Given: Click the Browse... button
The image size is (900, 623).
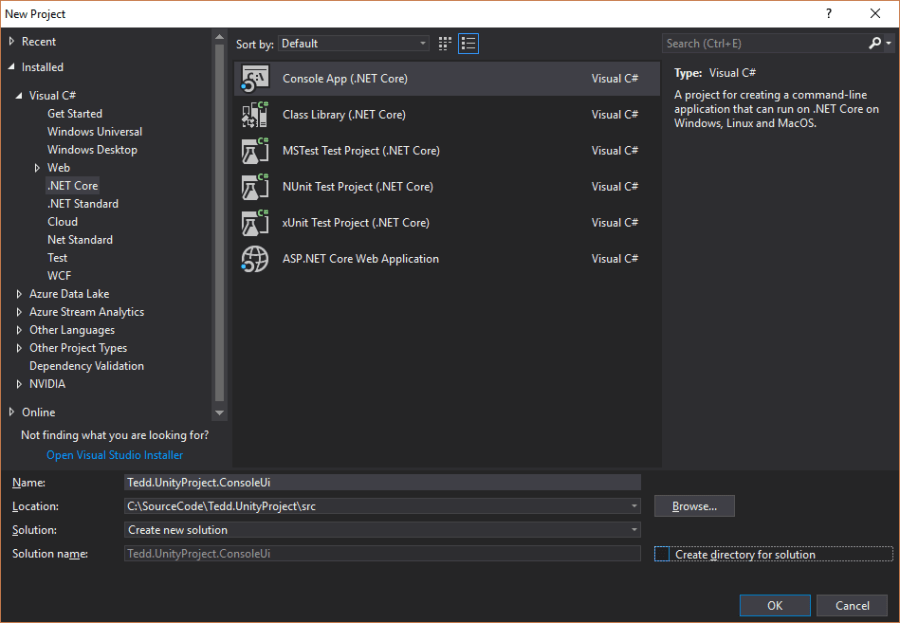Looking at the screenshot, I should pyautogui.click(x=695, y=506).
